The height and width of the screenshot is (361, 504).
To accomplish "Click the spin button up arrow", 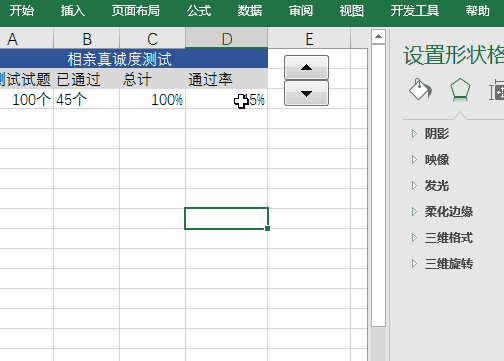I will pos(306,67).
